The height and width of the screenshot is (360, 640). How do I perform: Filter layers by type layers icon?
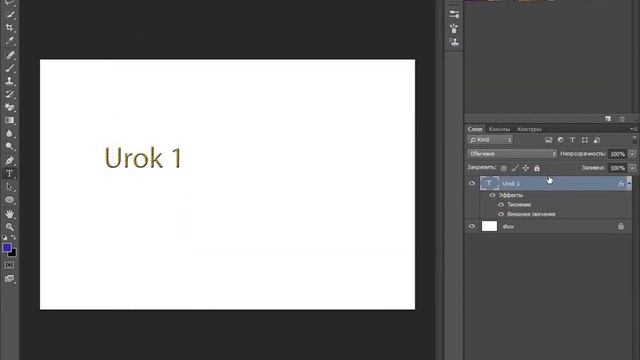click(572, 140)
